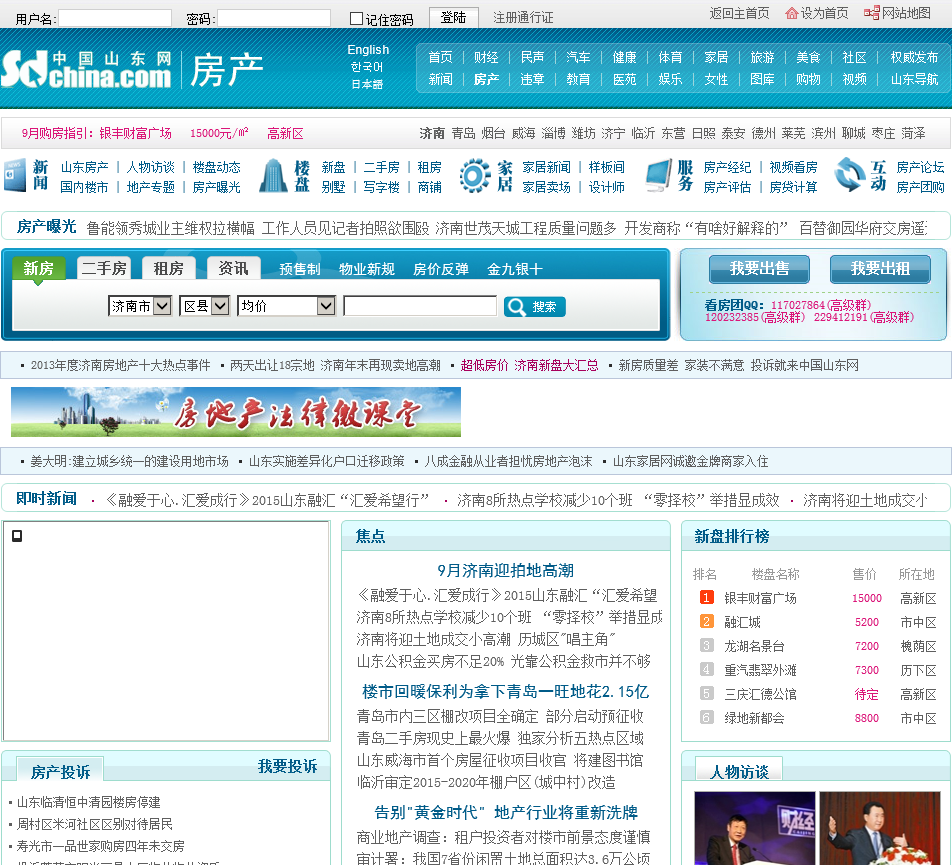The width and height of the screenshot is (952, 865).
Task: Click the 返回主首页 link
Action: [x=739, y=13]
